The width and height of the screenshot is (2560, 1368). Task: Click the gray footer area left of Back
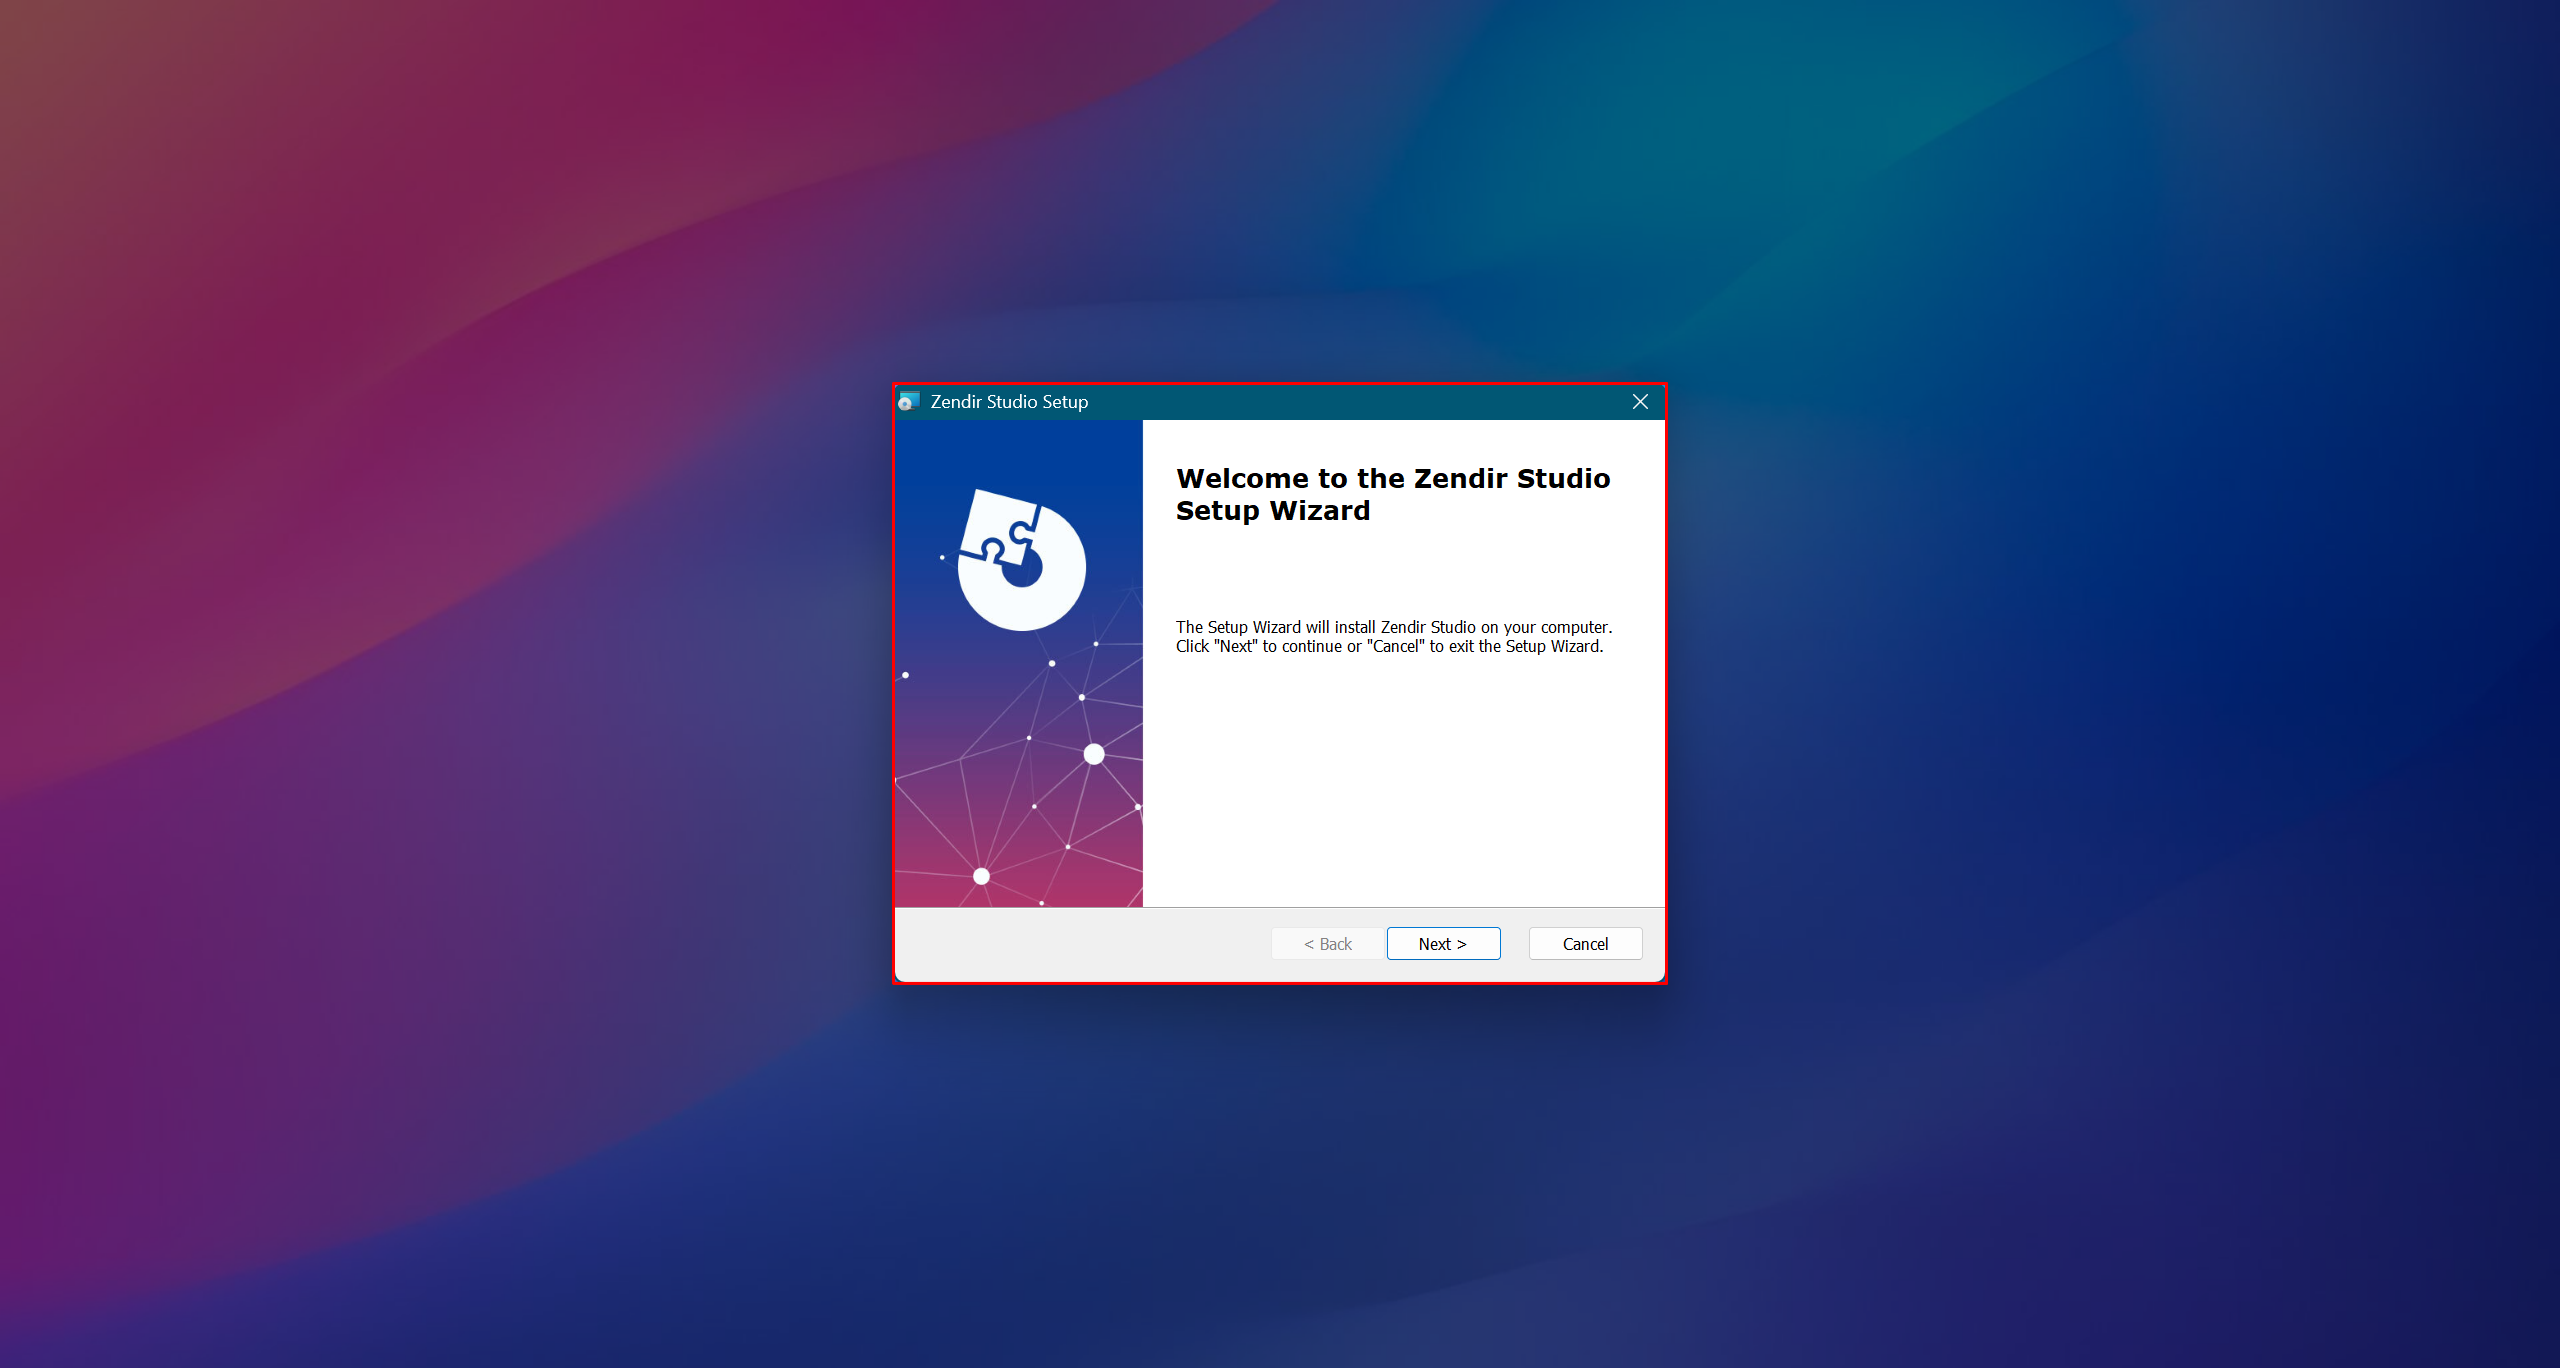pyautogui.click(x=1080, y=943)
